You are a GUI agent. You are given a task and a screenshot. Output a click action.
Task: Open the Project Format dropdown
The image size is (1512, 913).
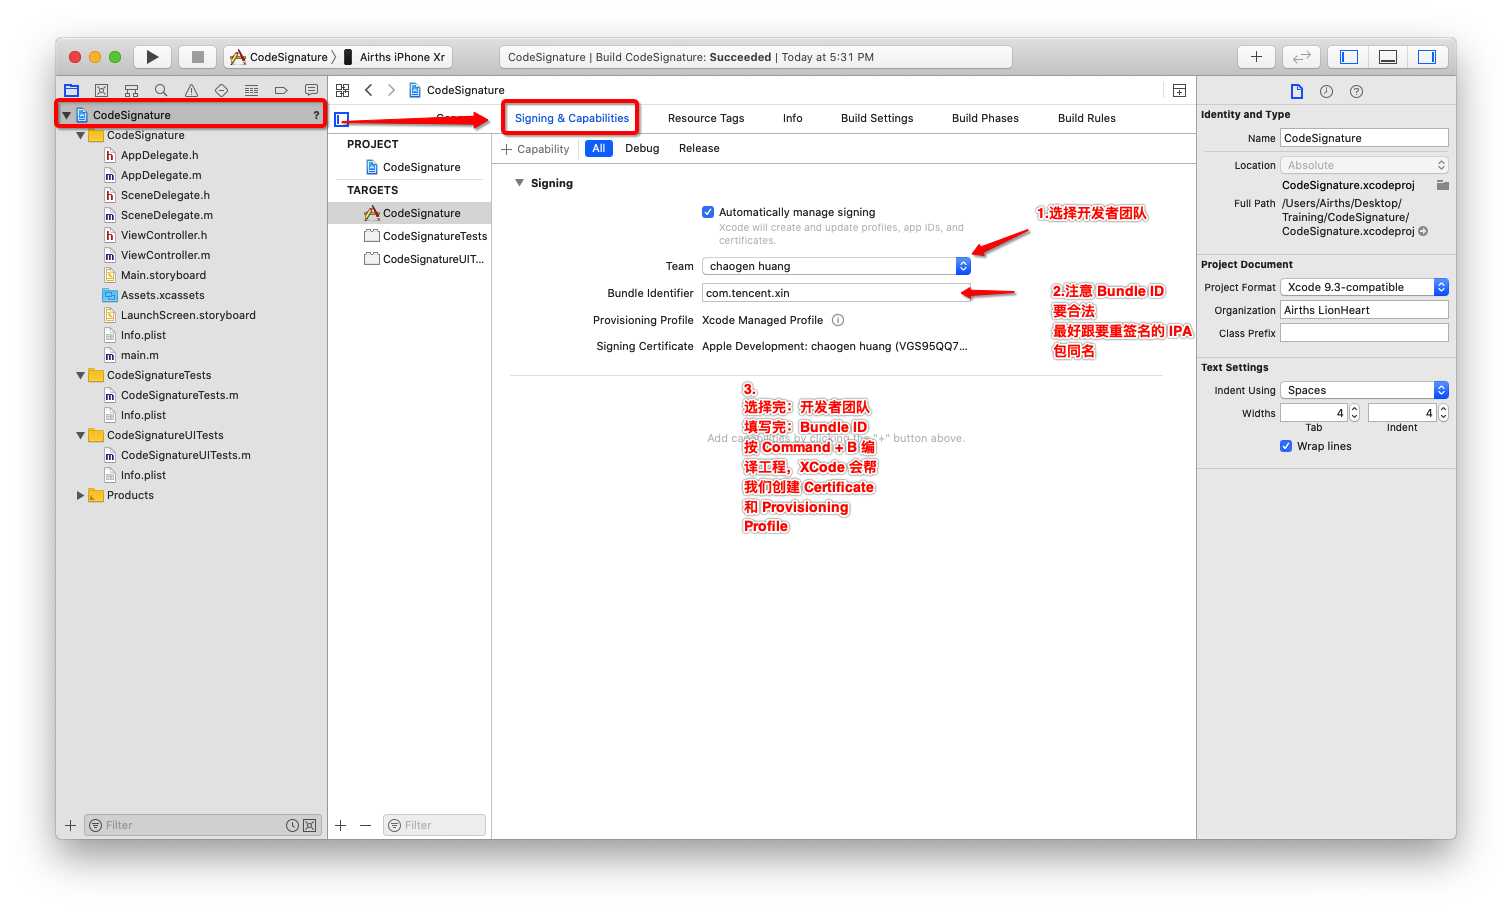[1364, 287]
